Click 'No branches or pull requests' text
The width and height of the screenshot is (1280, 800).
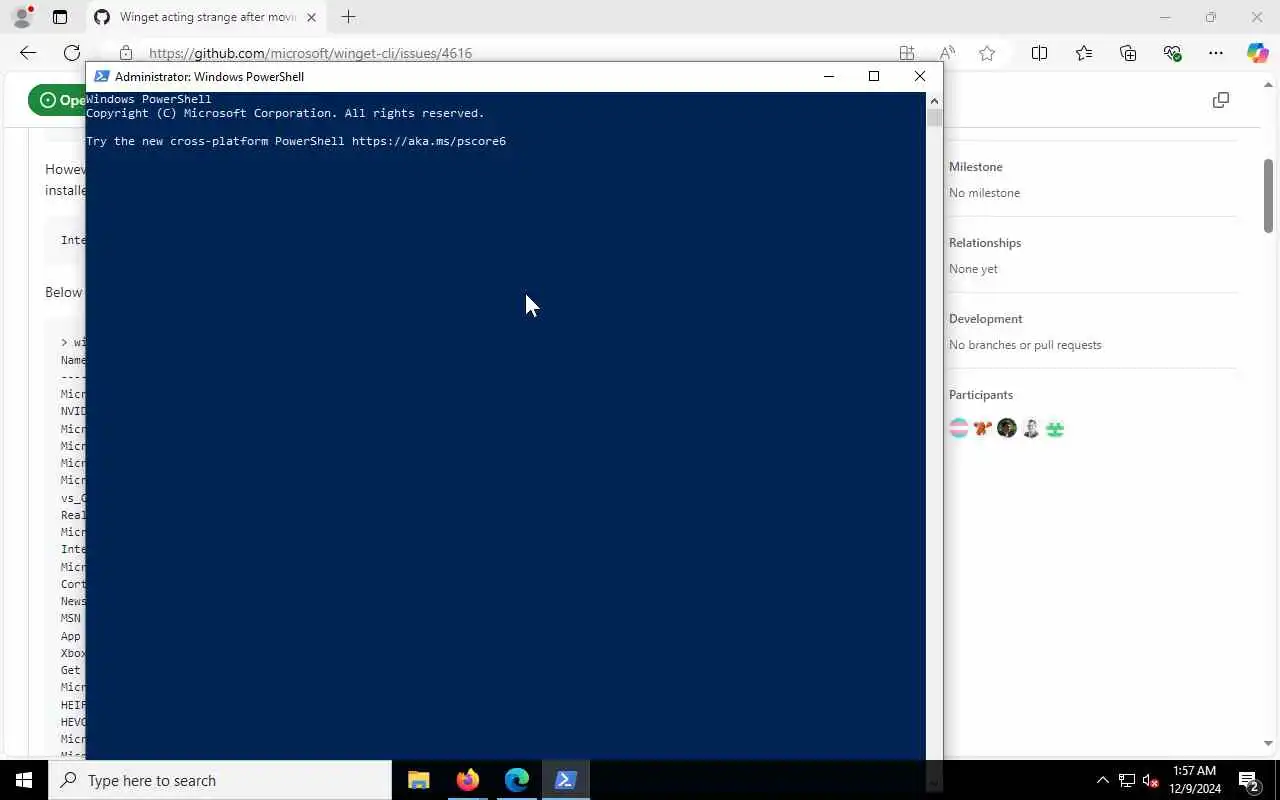tap(1025, 345)
